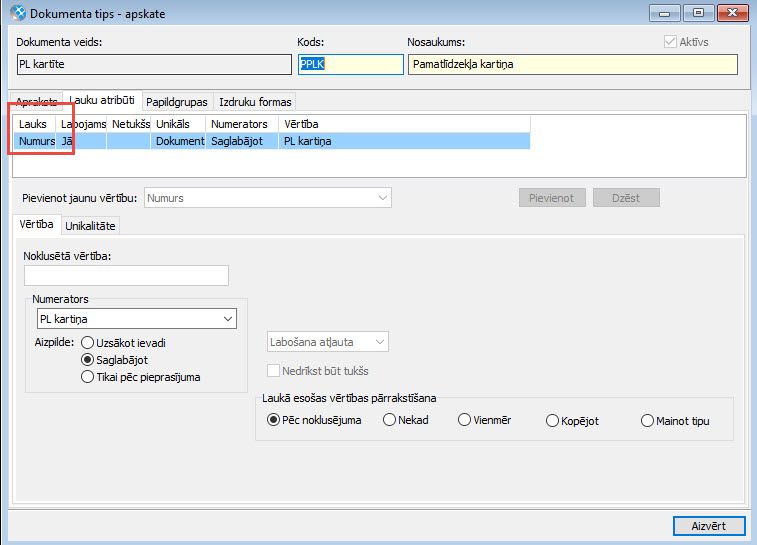Minimize the Dokumenta tips window
Screen dimensions: 757x545
point(665,13)
